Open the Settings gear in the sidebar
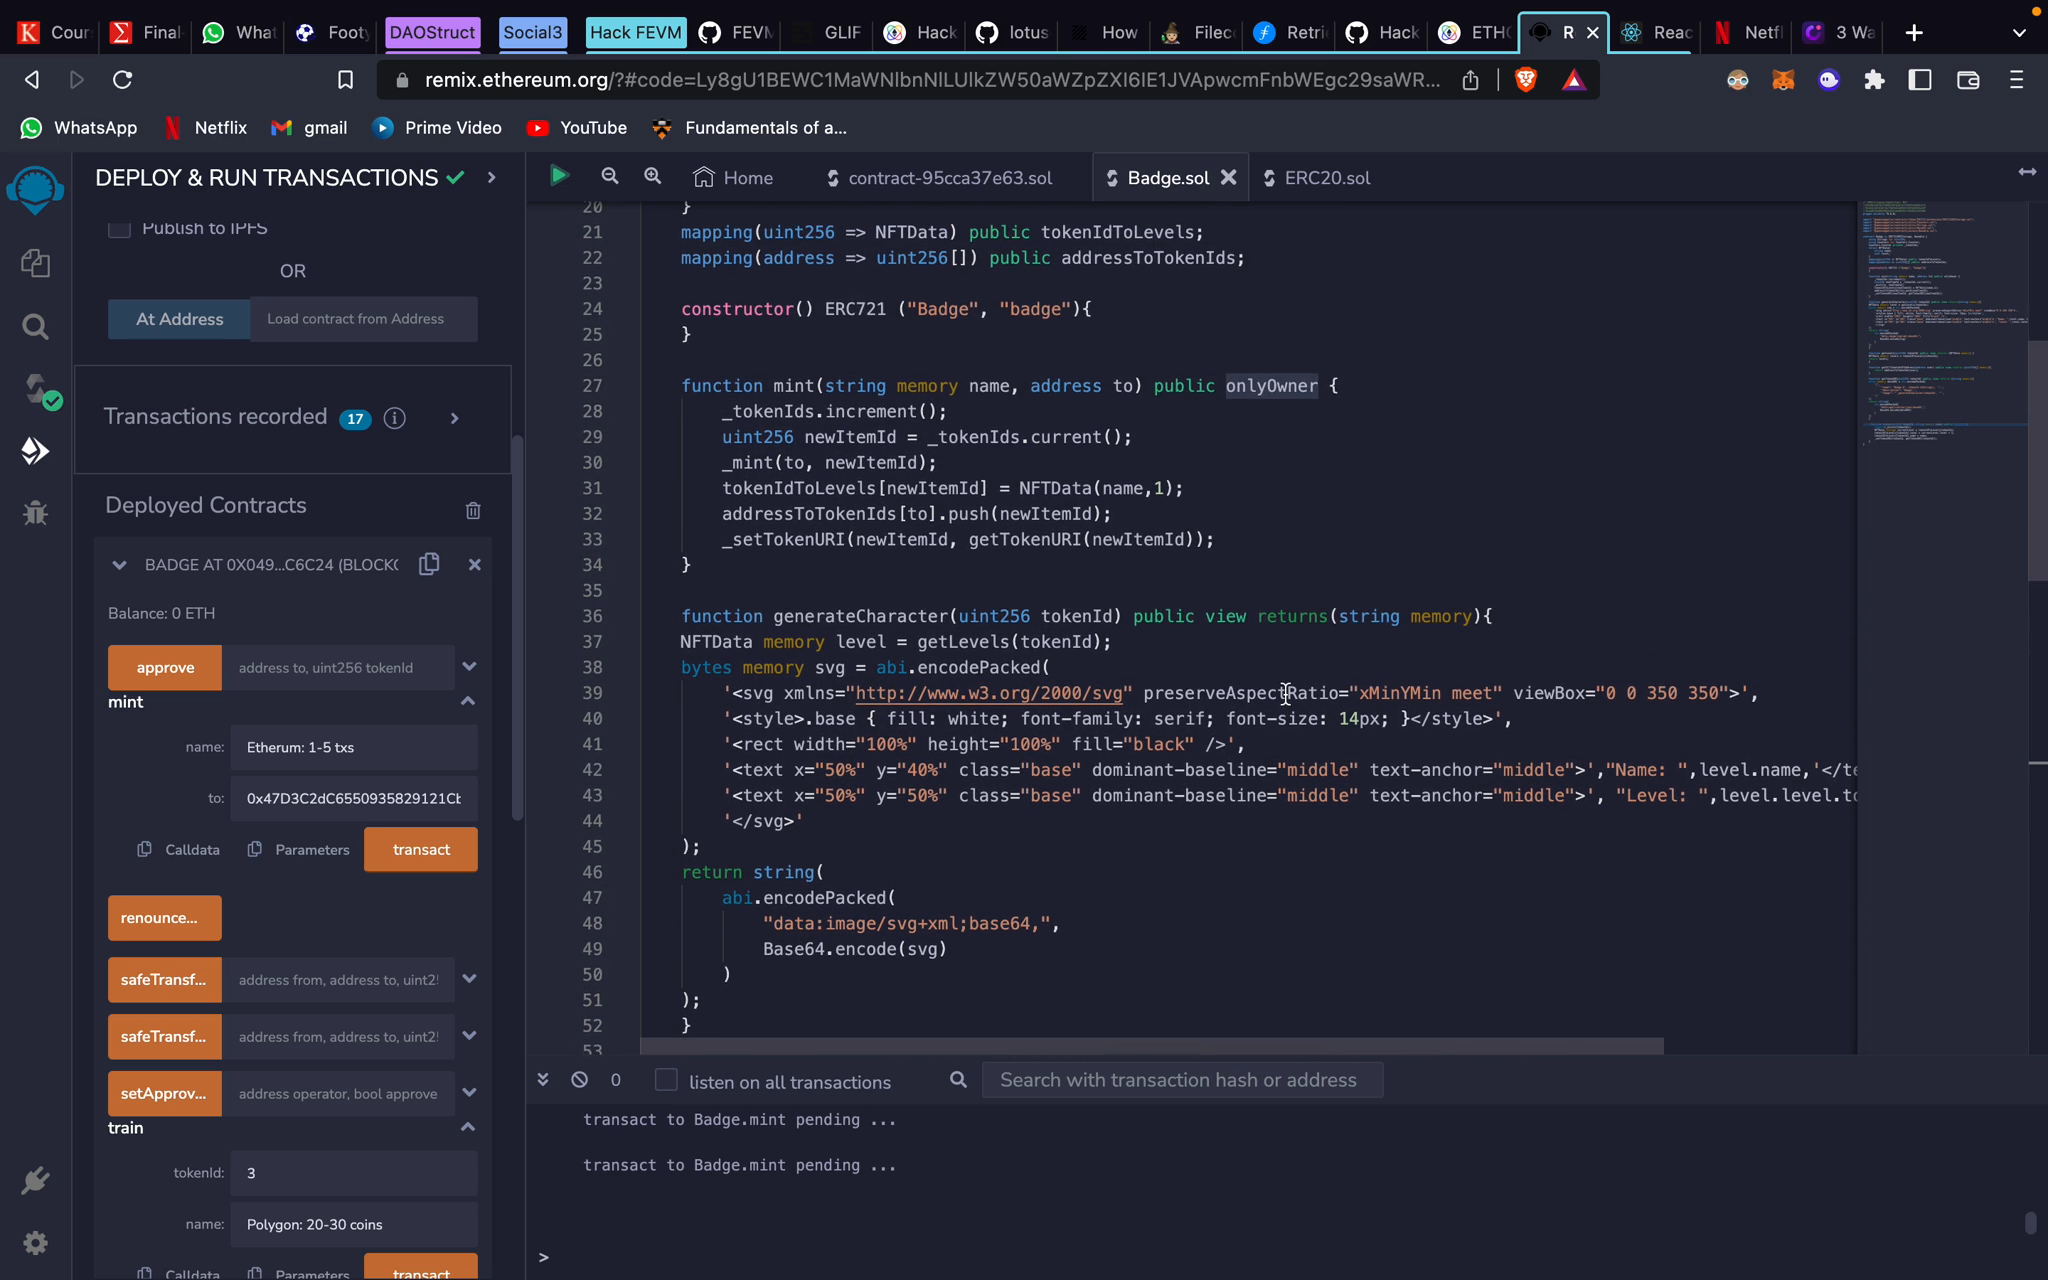Image resolution: width=2048 pixels, height=1280 pixels. [x=36, y=1243]
